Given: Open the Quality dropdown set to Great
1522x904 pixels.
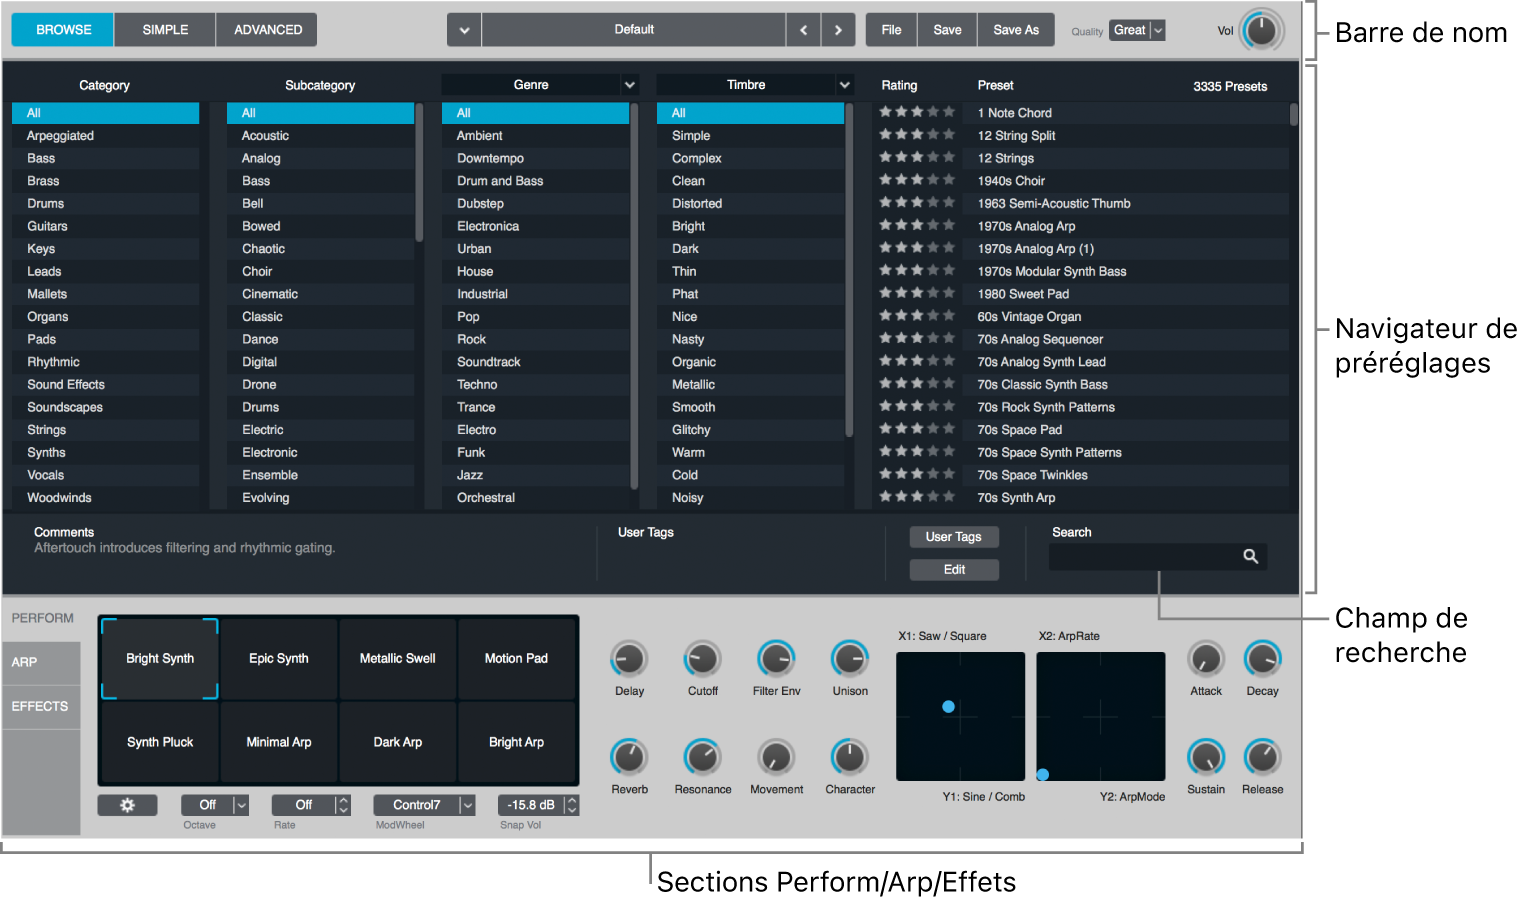Looking at the screenshot, I should pyautogui.click(x=1139, y=31).
